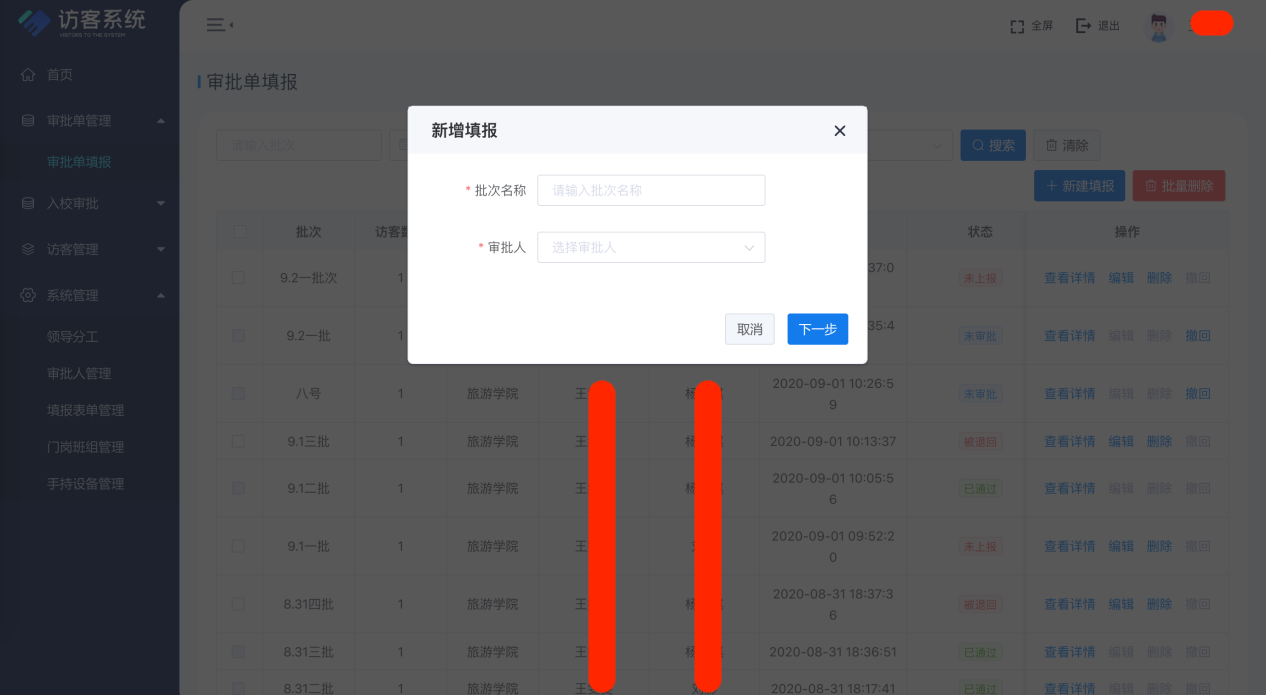Select 审批单填报 in the sidebar
This screenshot has width=1266, height=695.
click(x=79, y=162)
